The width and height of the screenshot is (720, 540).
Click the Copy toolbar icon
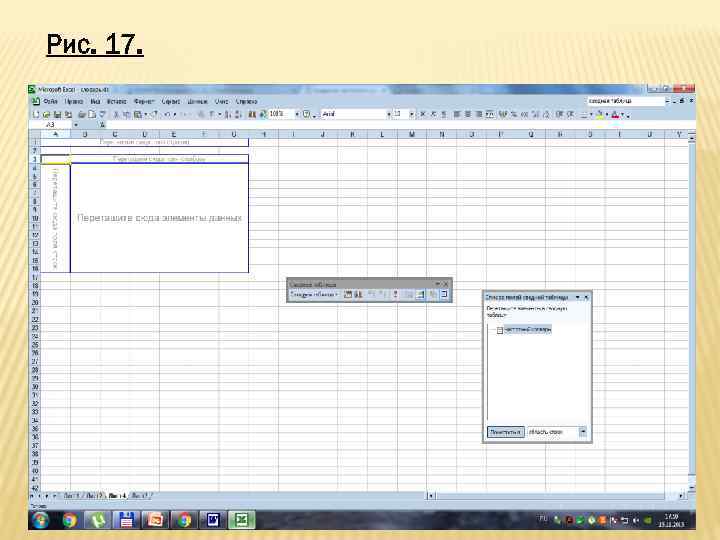pyautogui.click(x=127, y=114)
